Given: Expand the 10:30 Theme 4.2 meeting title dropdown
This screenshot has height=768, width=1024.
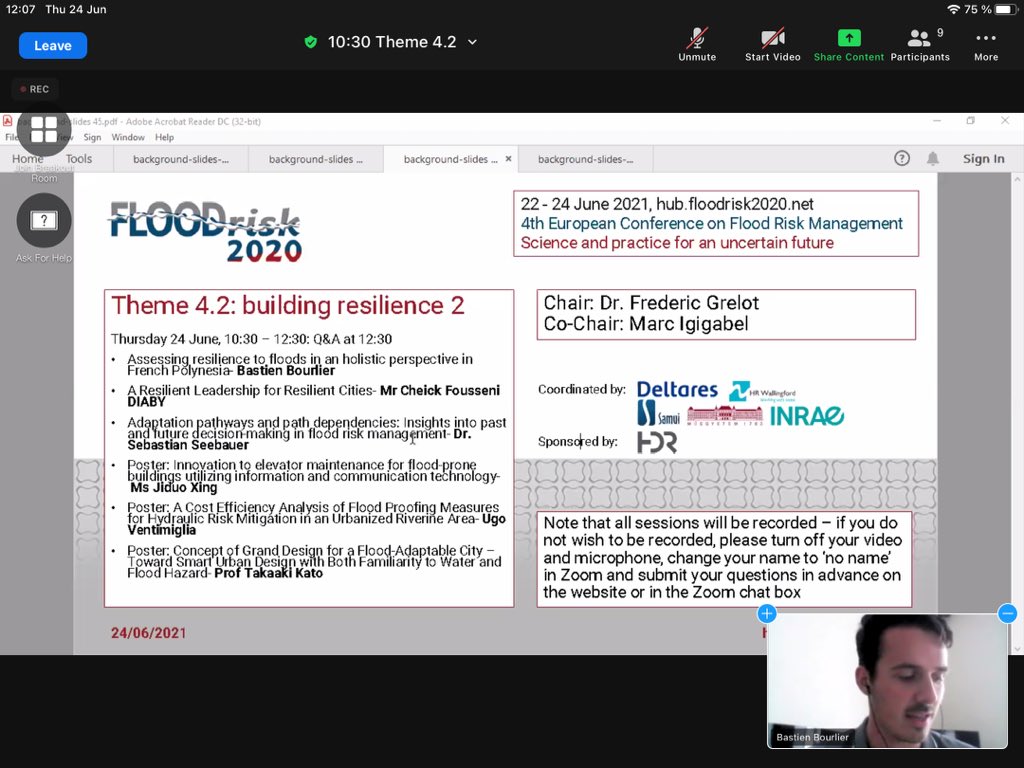Looking at the screenshot, I should point(472,42).
